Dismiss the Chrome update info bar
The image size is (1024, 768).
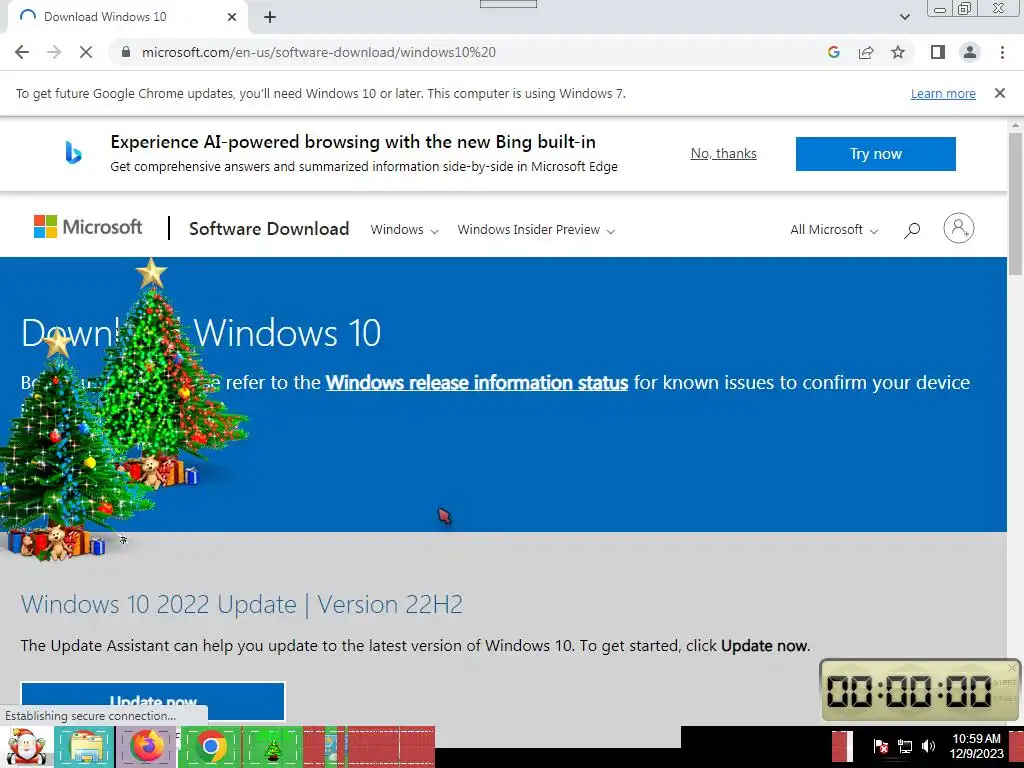point(999,93)
